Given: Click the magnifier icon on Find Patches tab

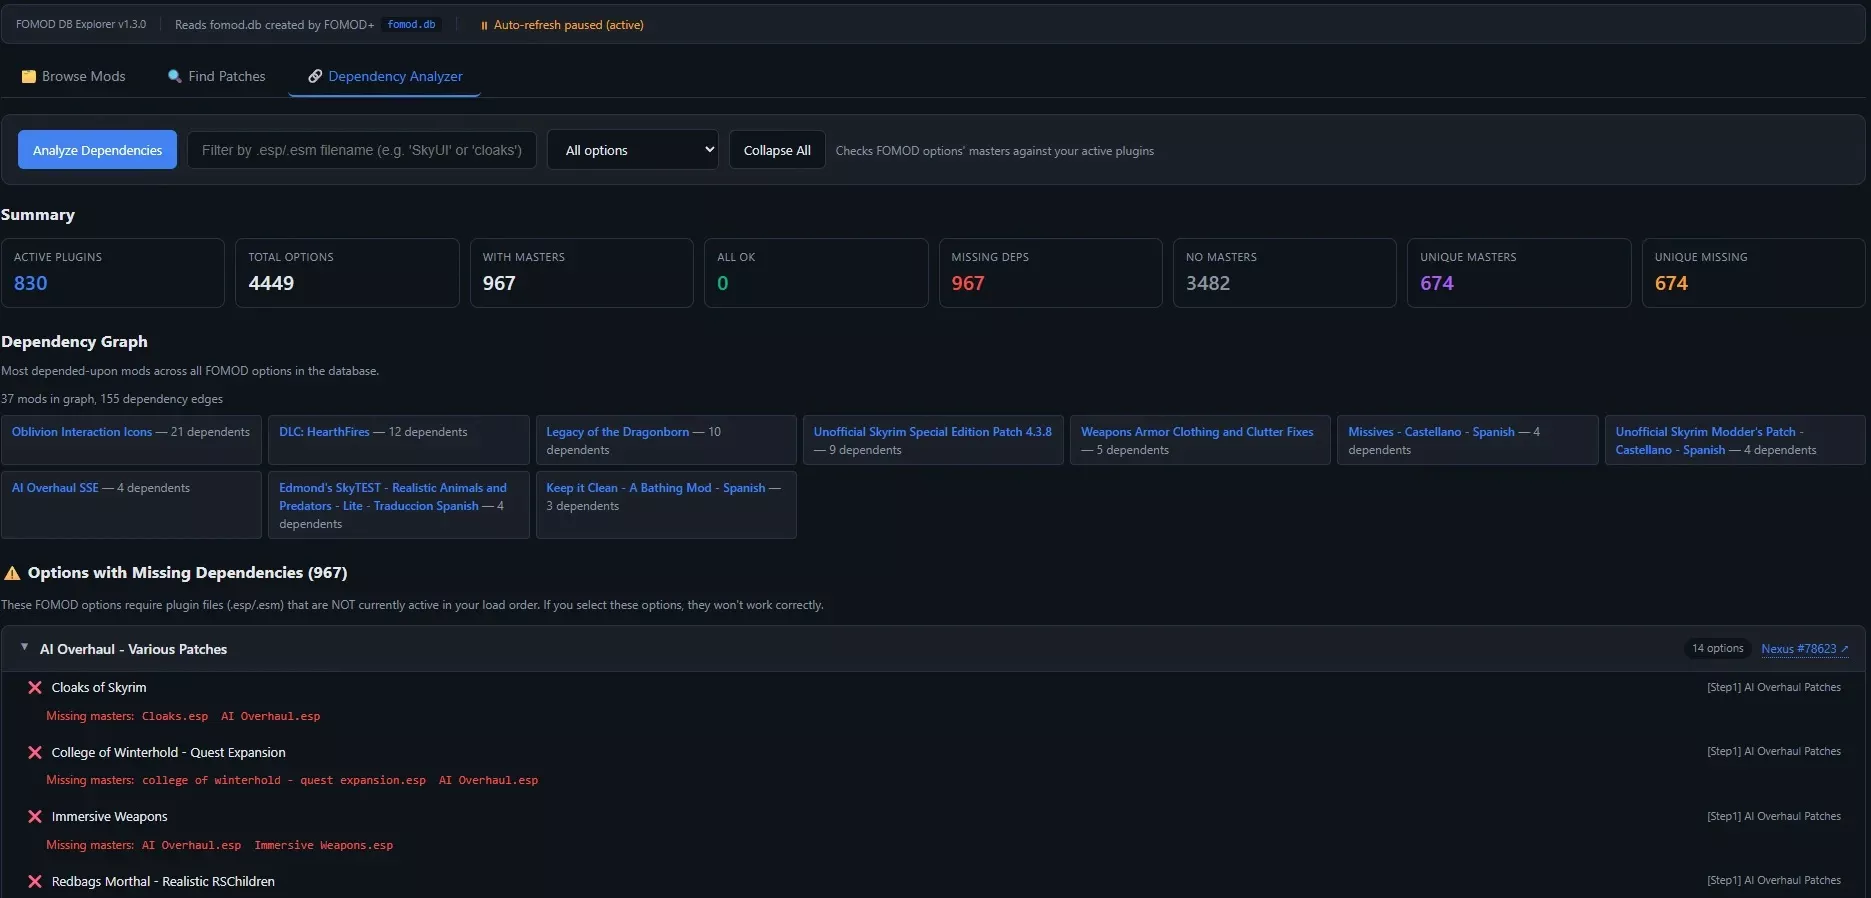Looking at the screenshot, I should click(175, 77).
